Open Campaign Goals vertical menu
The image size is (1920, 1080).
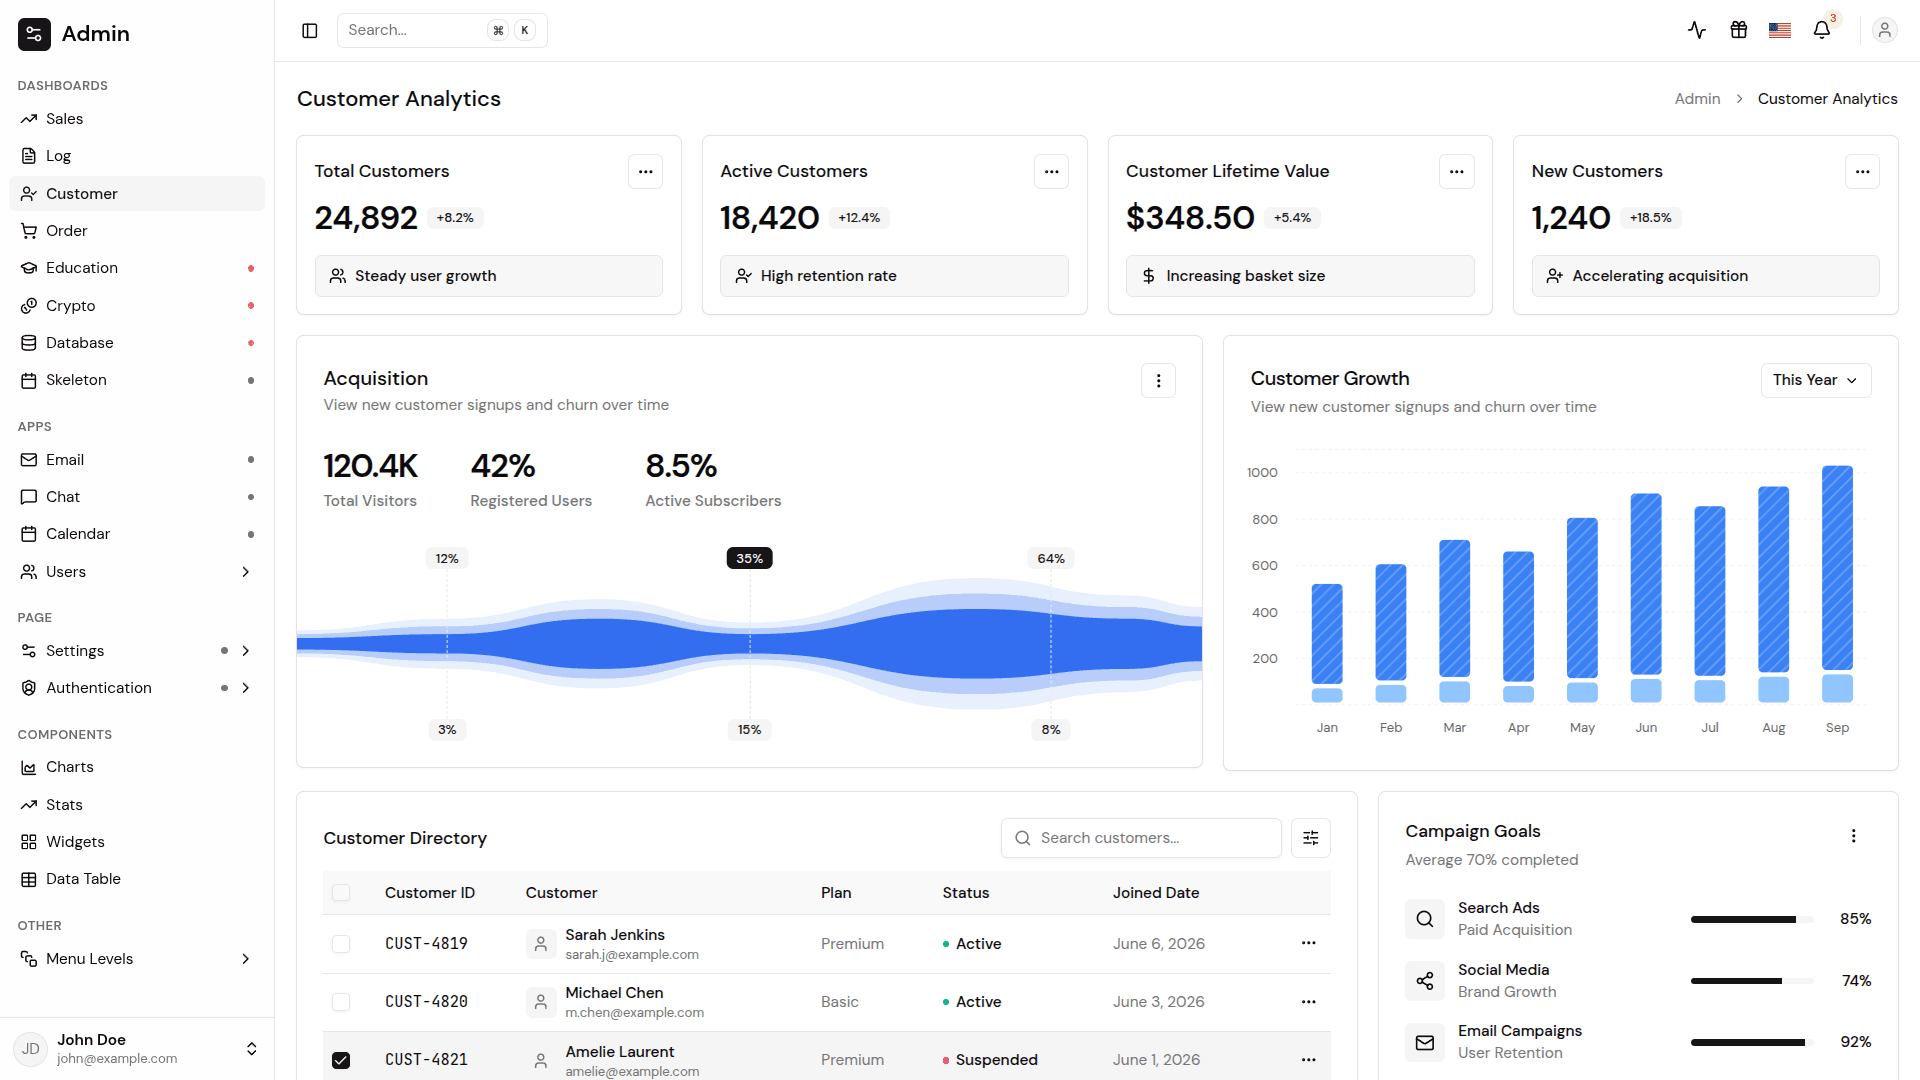tap(1854, 836)
